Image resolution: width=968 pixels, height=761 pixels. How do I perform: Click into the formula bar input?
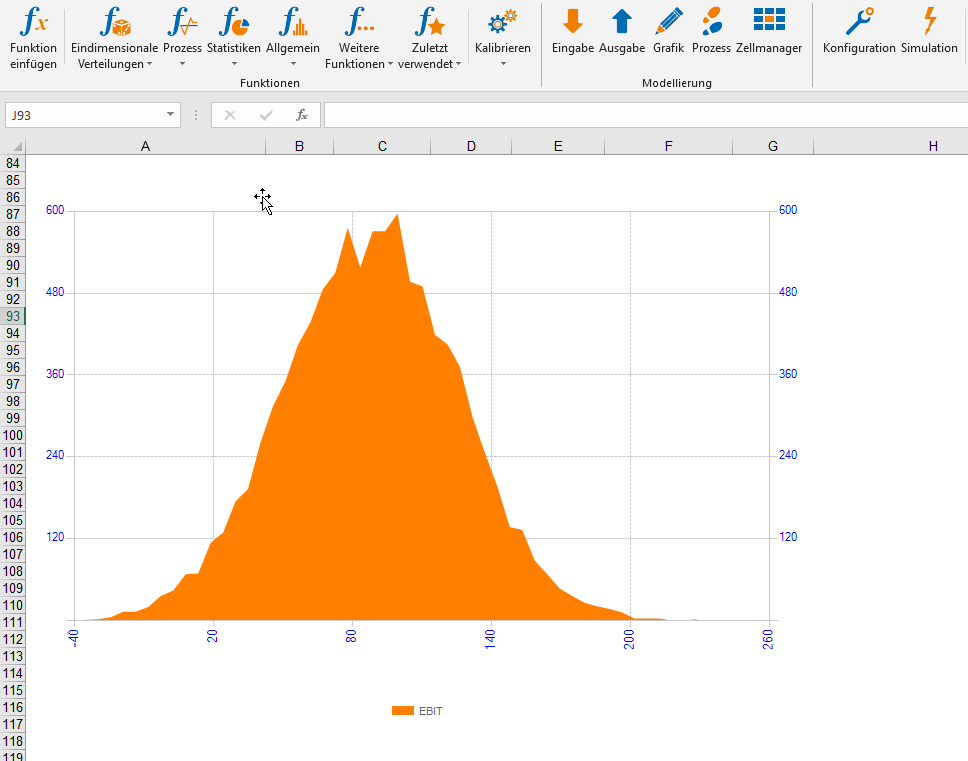(x=645, y=115)
